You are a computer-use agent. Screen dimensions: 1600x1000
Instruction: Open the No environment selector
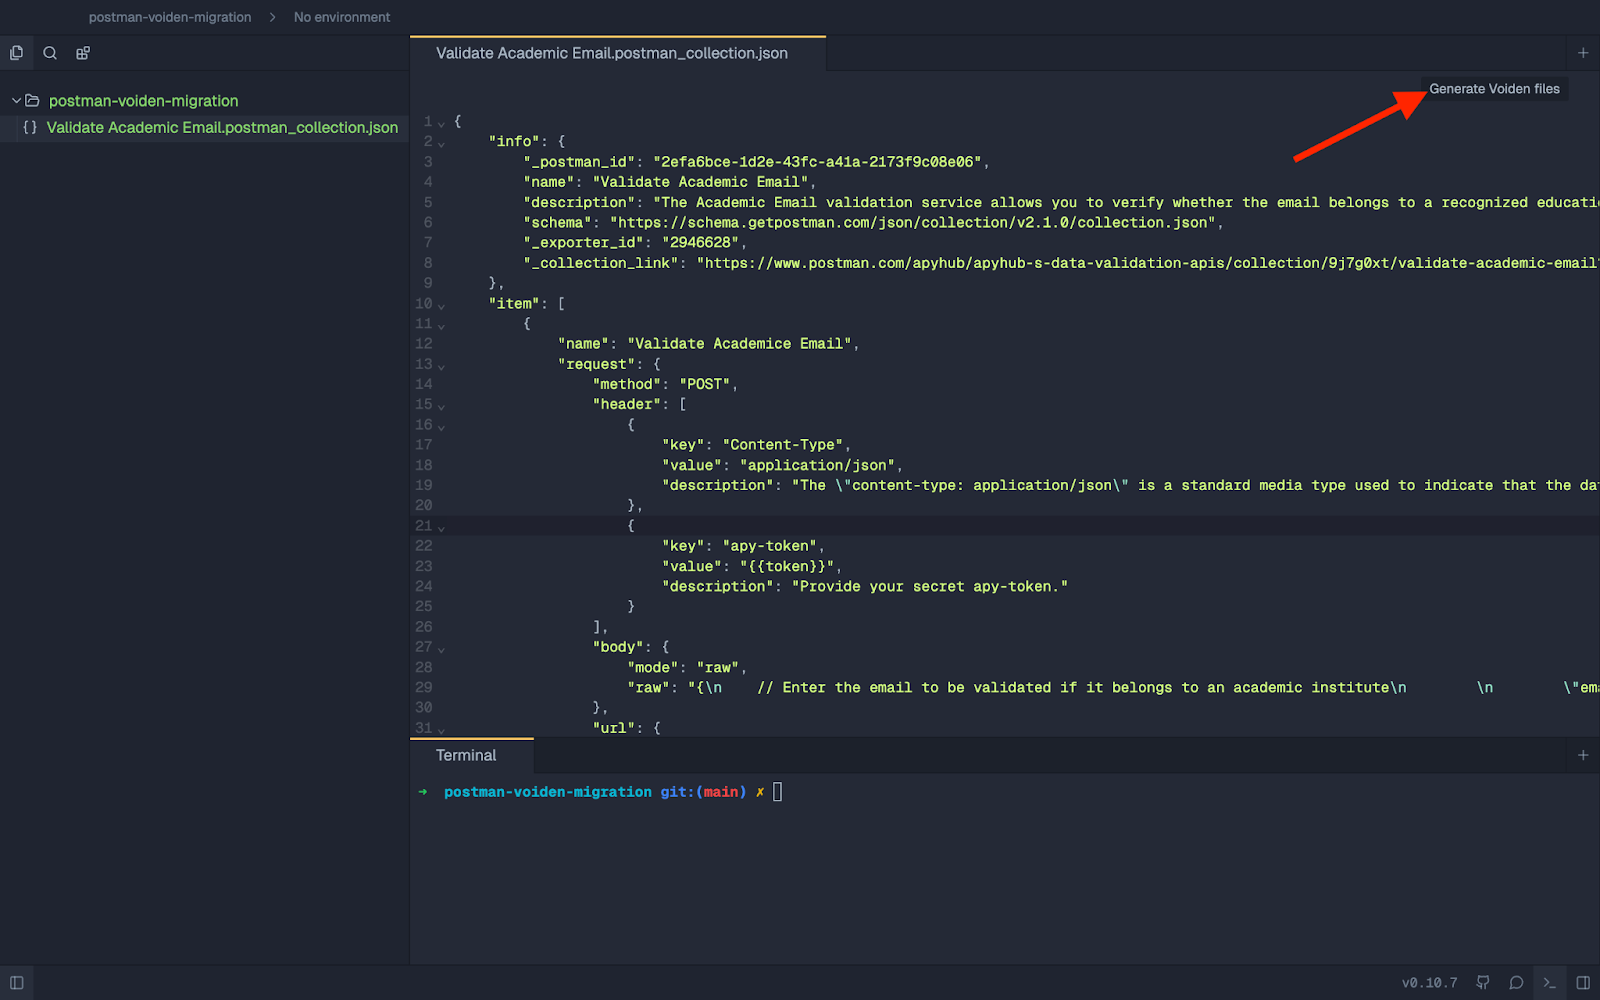tap(342, 17)
